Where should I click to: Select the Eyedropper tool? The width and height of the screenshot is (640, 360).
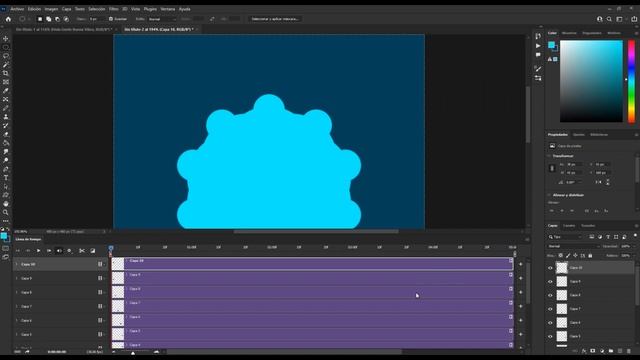point(6,91)
